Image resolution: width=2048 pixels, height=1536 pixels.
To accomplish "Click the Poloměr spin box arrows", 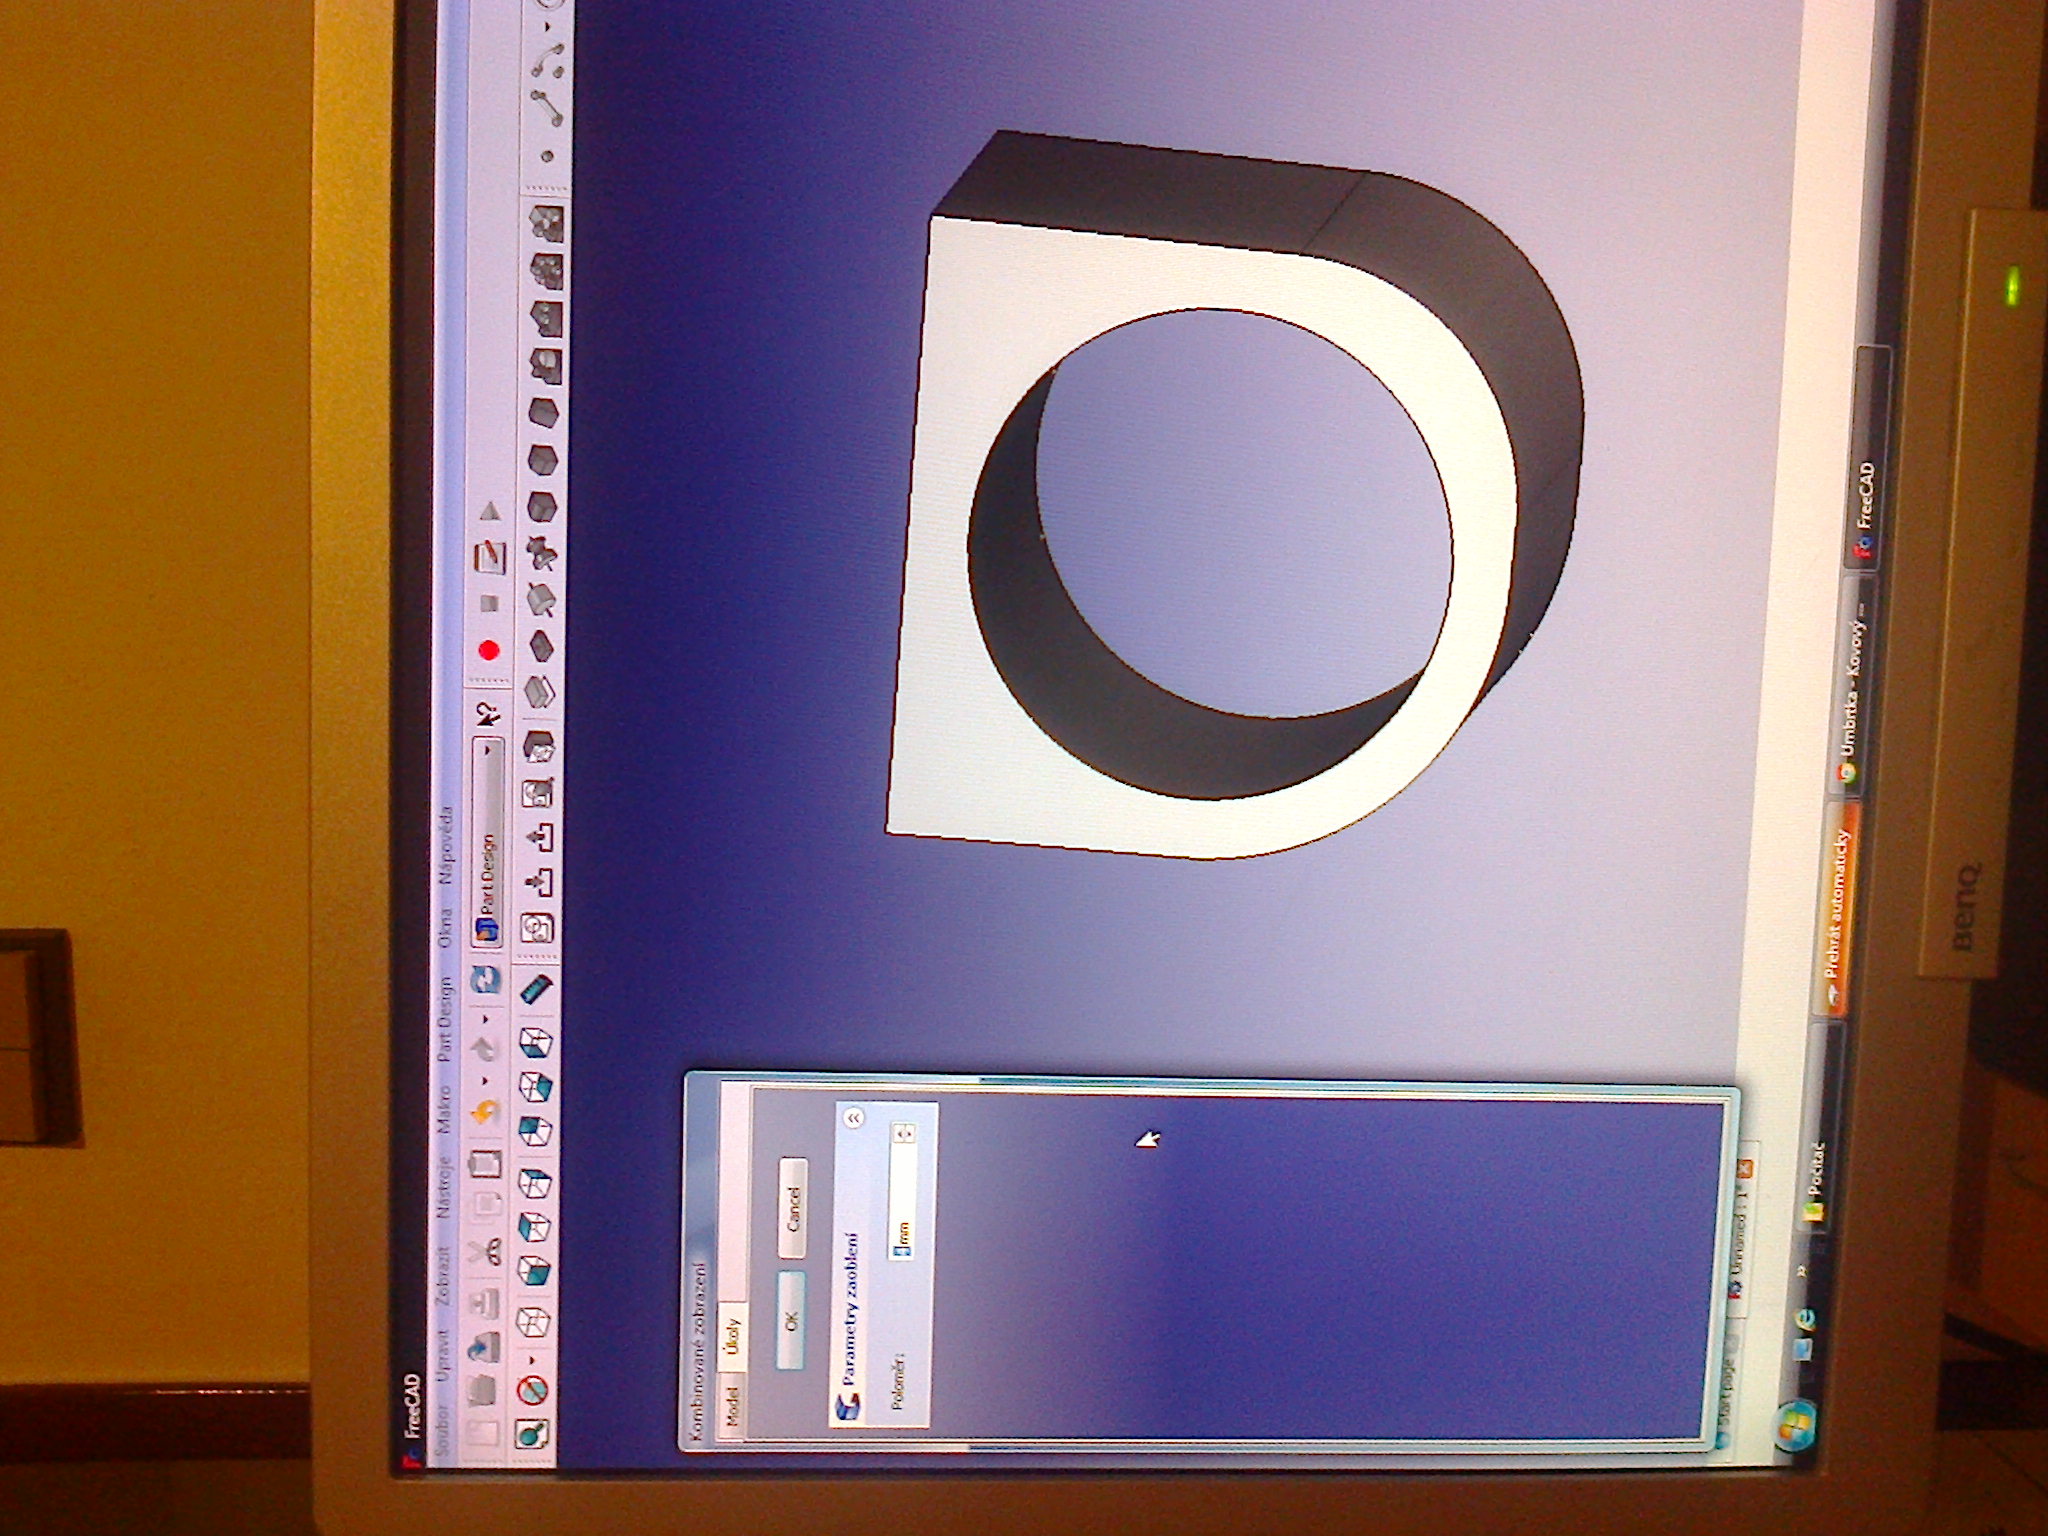I will pyautogui.click(x=903, y=1132).
